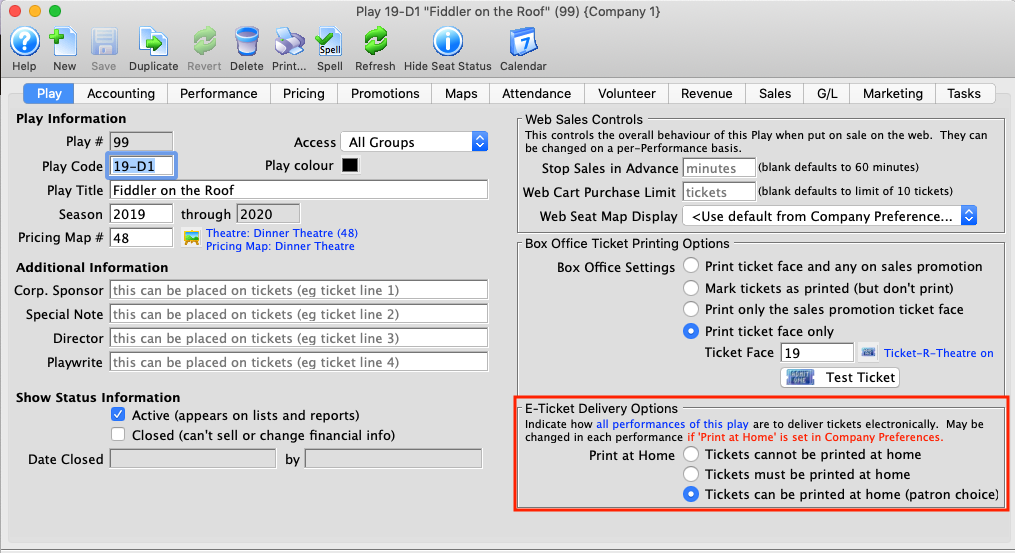Select Print ticket face only radio
This screenshot has width=1015, height=553.
(691, 331)
